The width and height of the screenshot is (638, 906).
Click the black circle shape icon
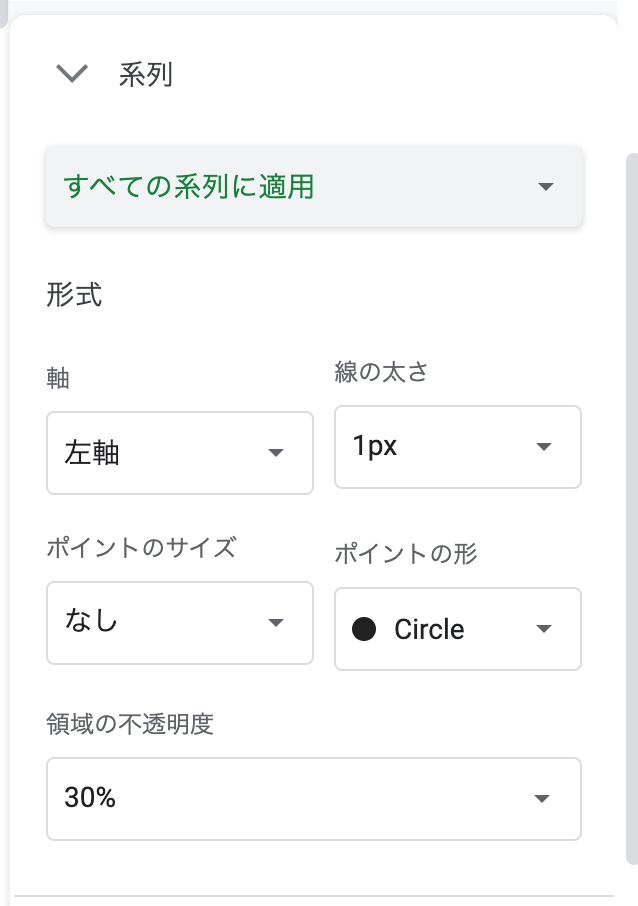click(365, 629)
